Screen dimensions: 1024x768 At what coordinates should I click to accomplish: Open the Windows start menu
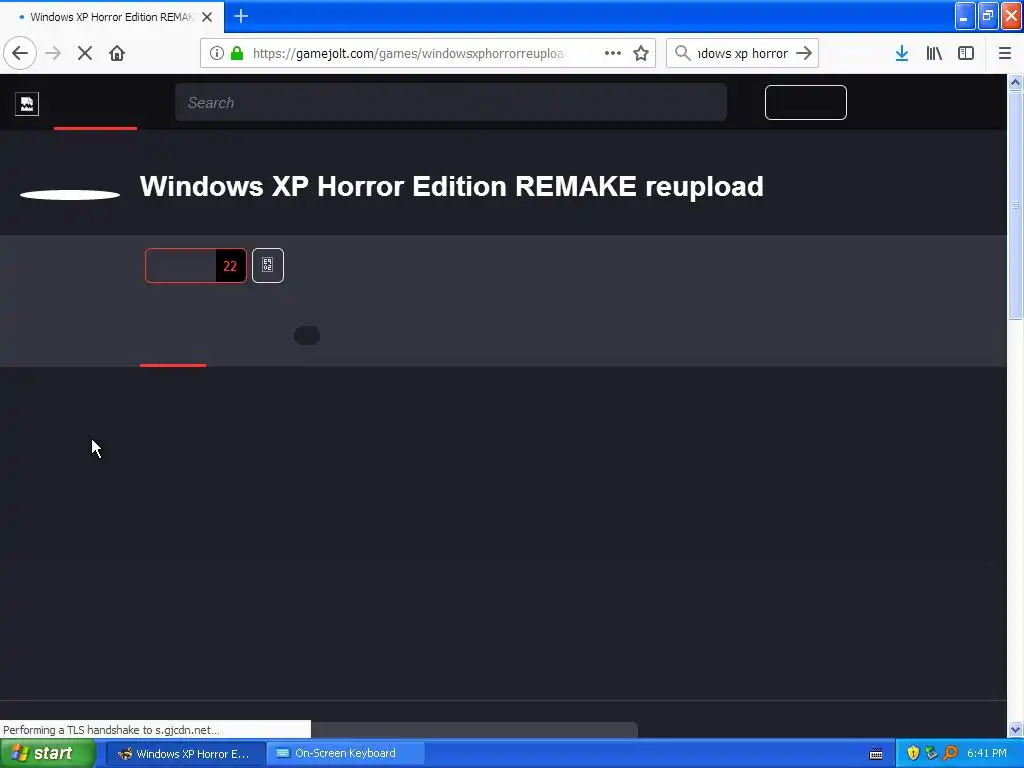point(48,753)
